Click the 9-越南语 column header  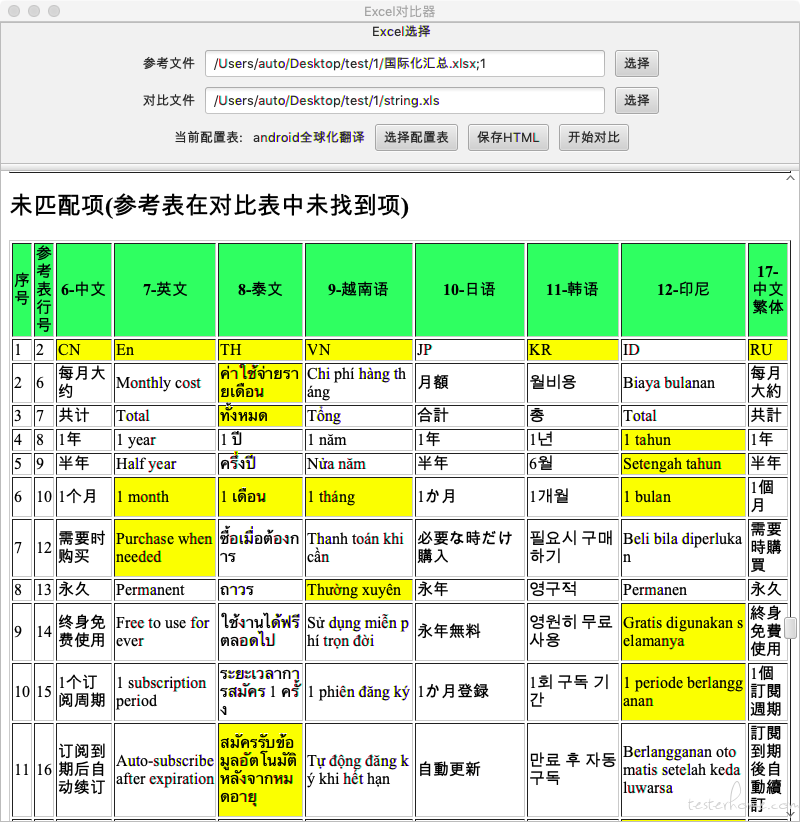click(x=359, y=289)
